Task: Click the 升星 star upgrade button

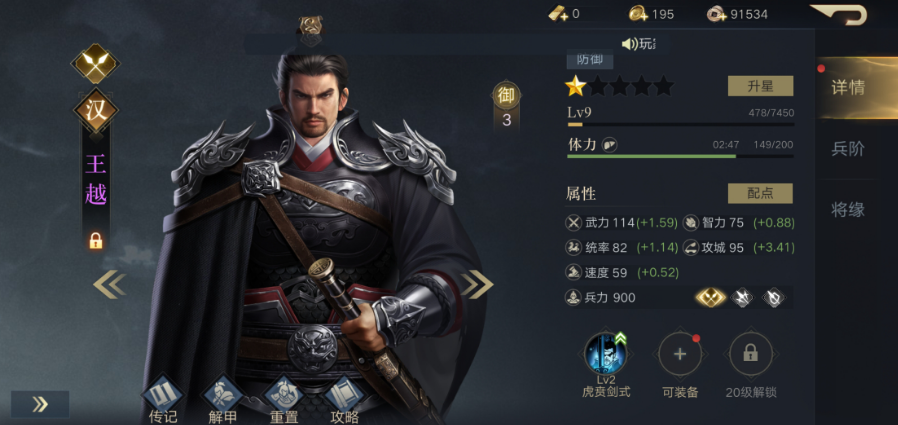Action: point(761,86)
